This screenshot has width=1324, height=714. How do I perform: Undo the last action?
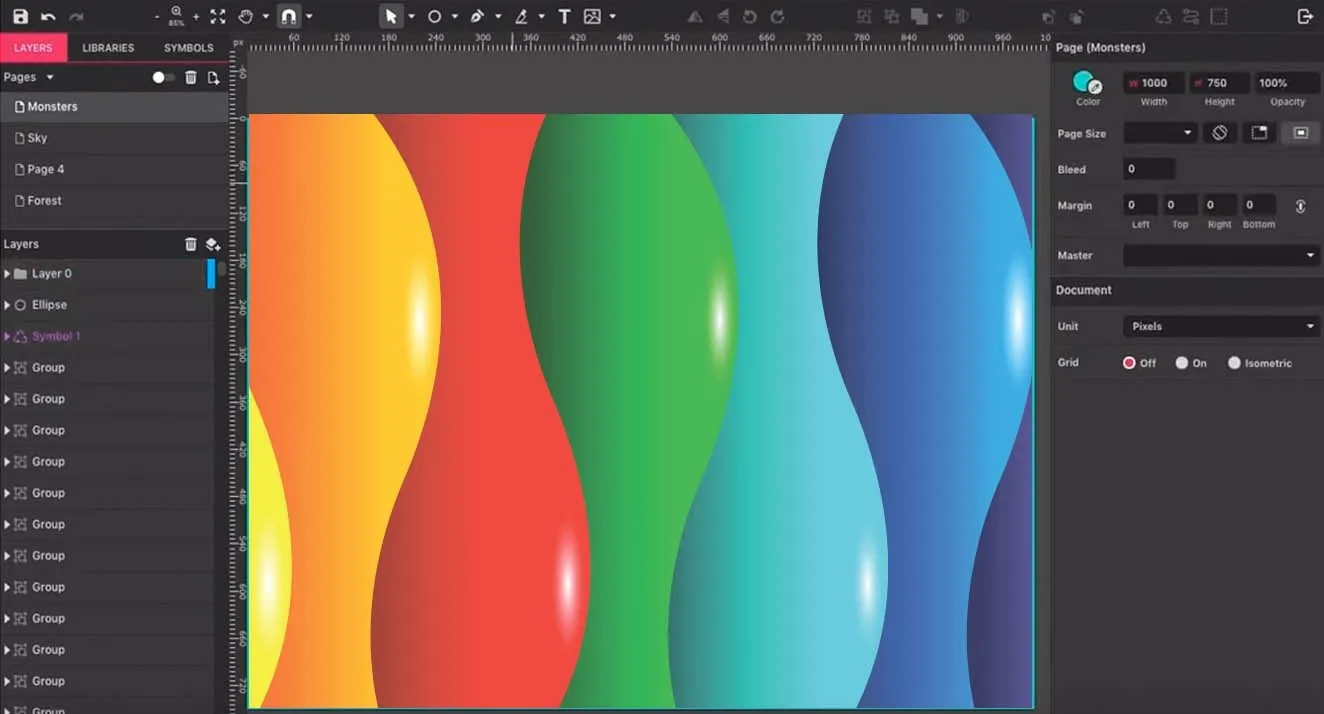tap(48, 17)
